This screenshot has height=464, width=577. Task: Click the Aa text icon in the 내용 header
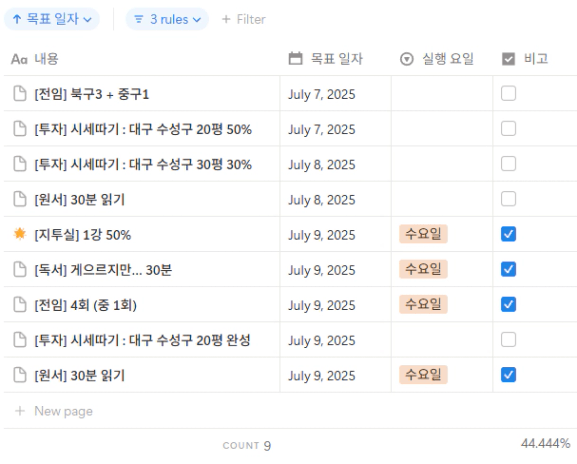19,59
